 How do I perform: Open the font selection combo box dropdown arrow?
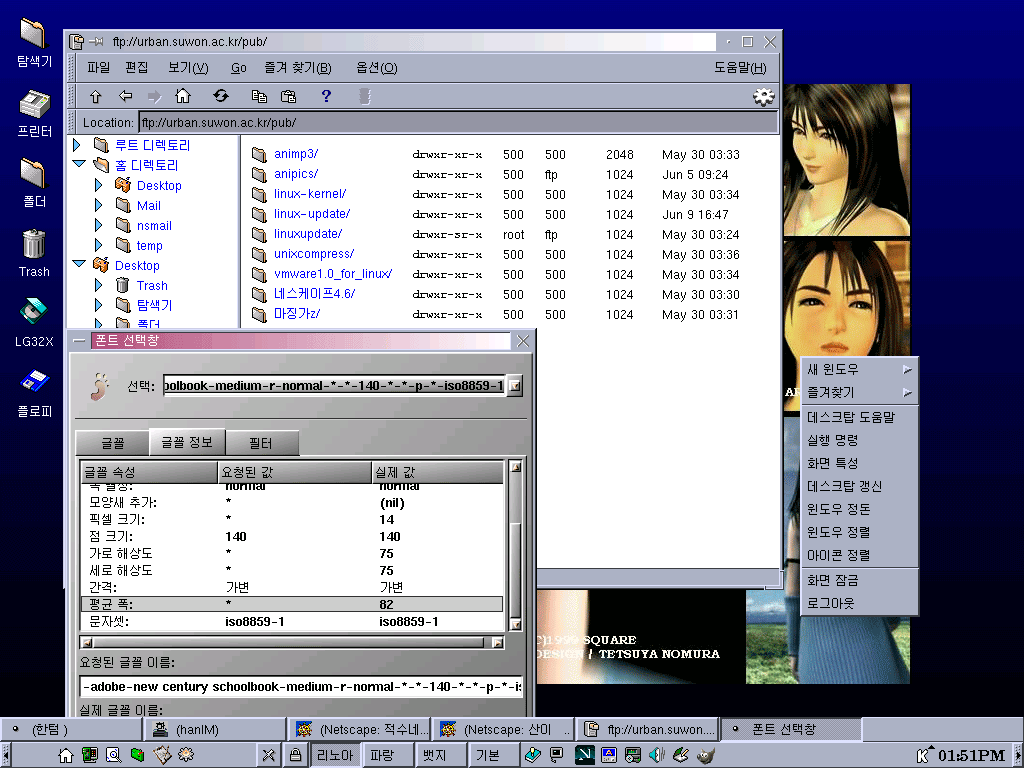pos(515,386)
